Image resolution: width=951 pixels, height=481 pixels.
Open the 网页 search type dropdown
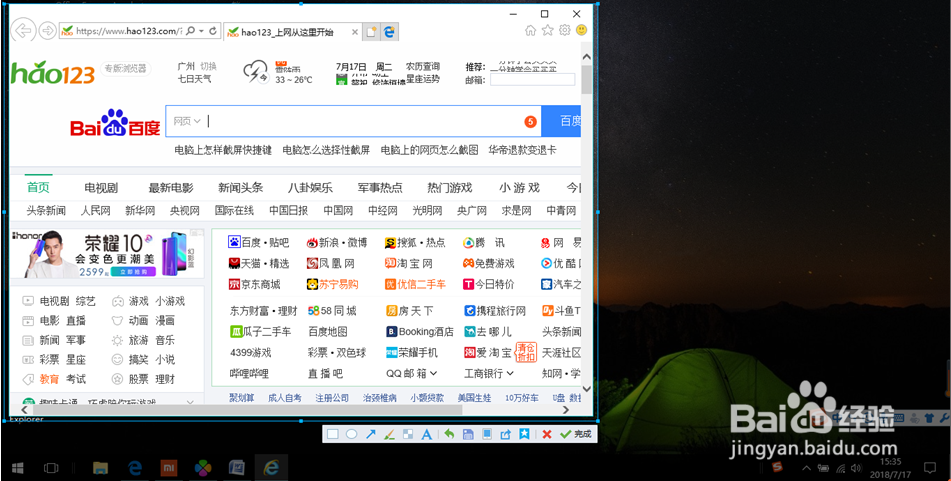tap(187, 121)
